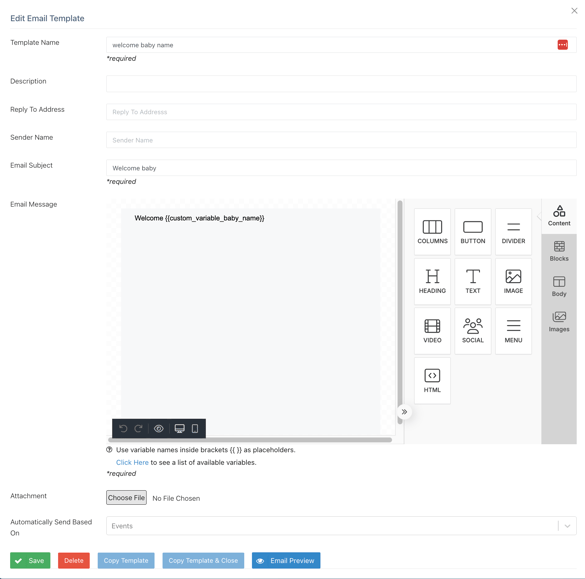585x579 pixels.
Task: Click the editor vertical scrollbar
Action: 400,312
